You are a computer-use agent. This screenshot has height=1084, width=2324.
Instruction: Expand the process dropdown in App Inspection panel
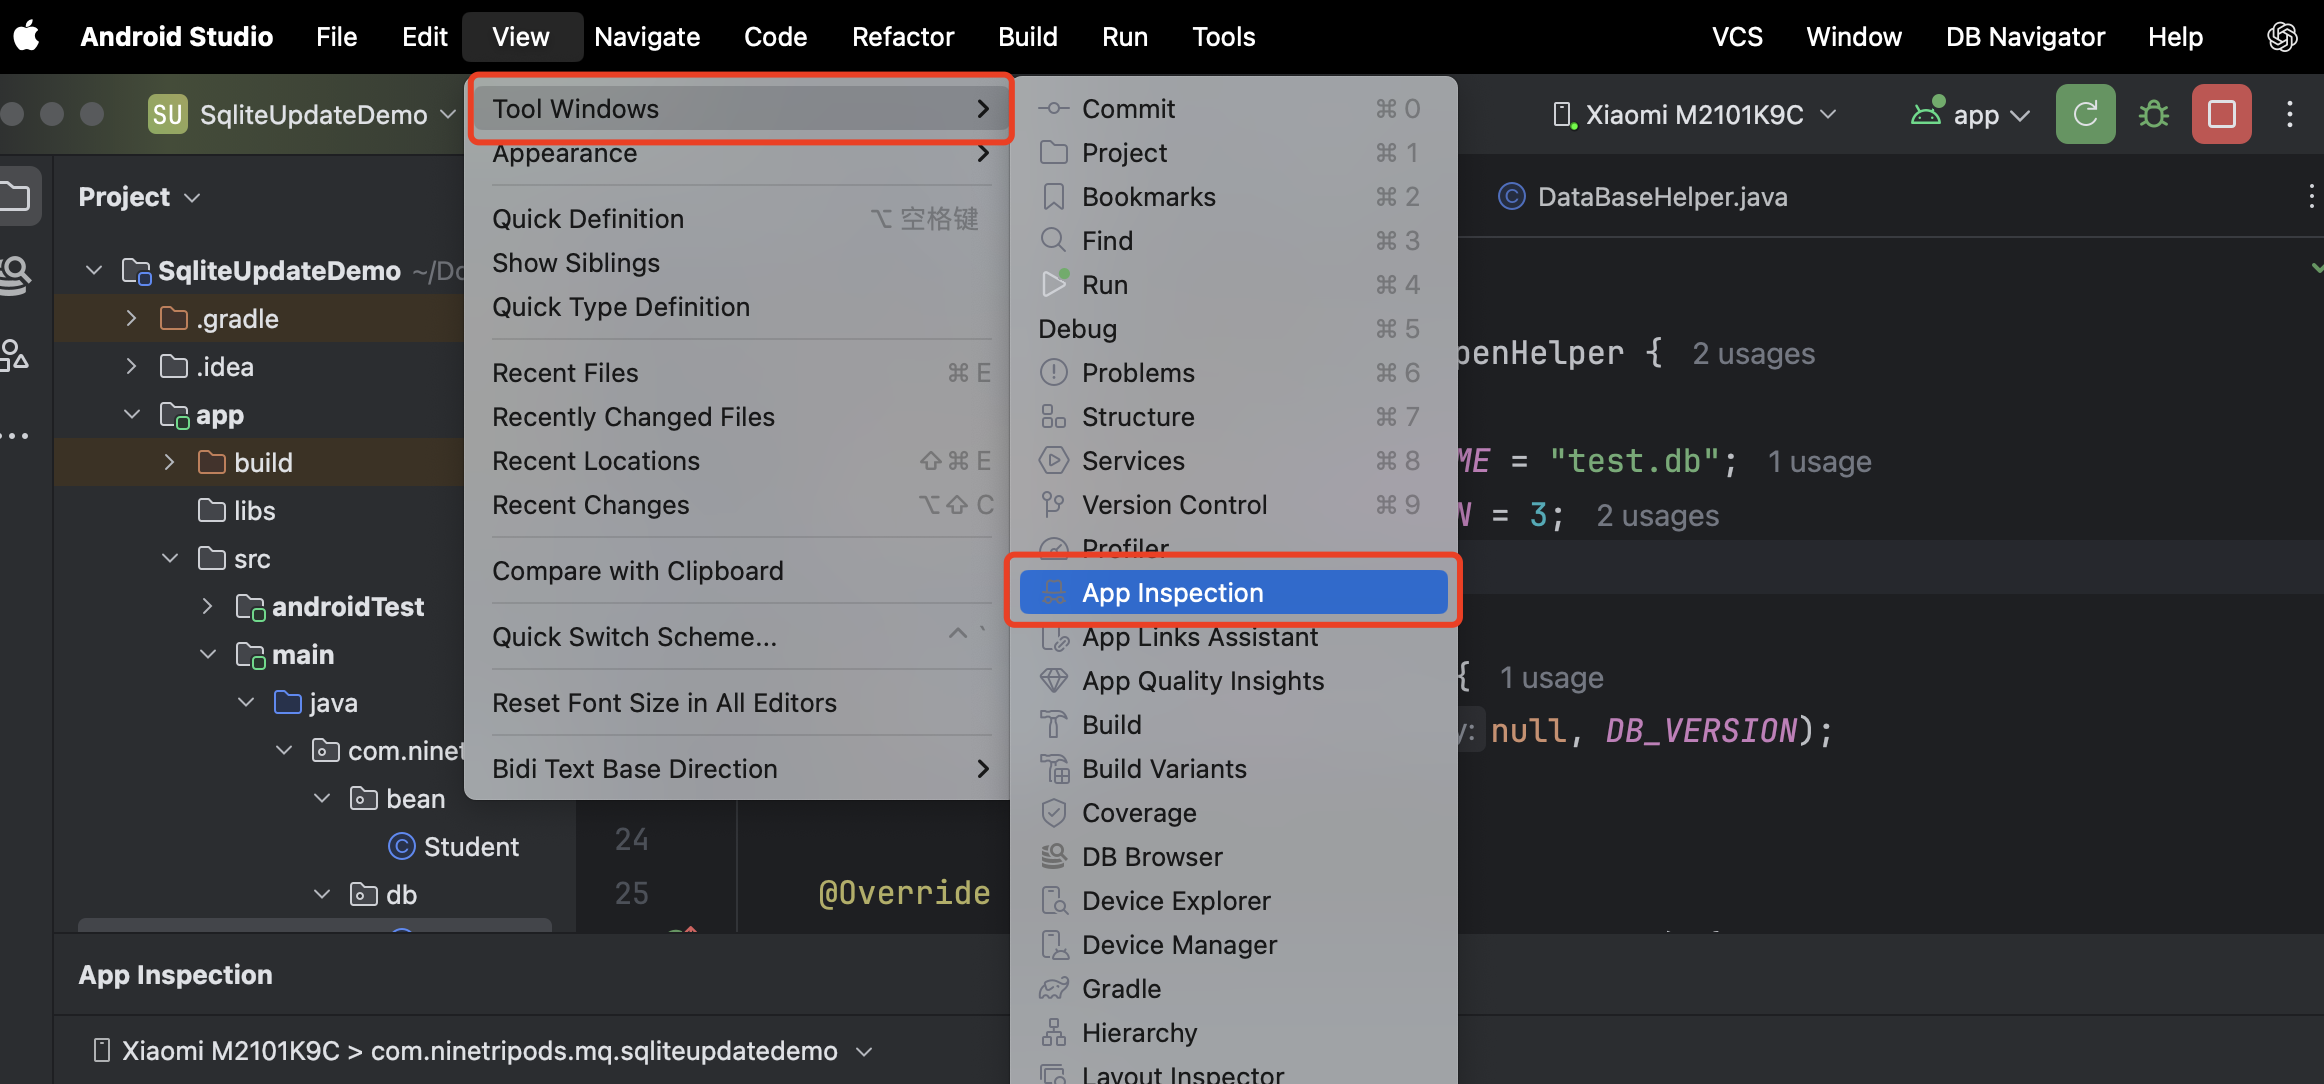(863, 1051)
